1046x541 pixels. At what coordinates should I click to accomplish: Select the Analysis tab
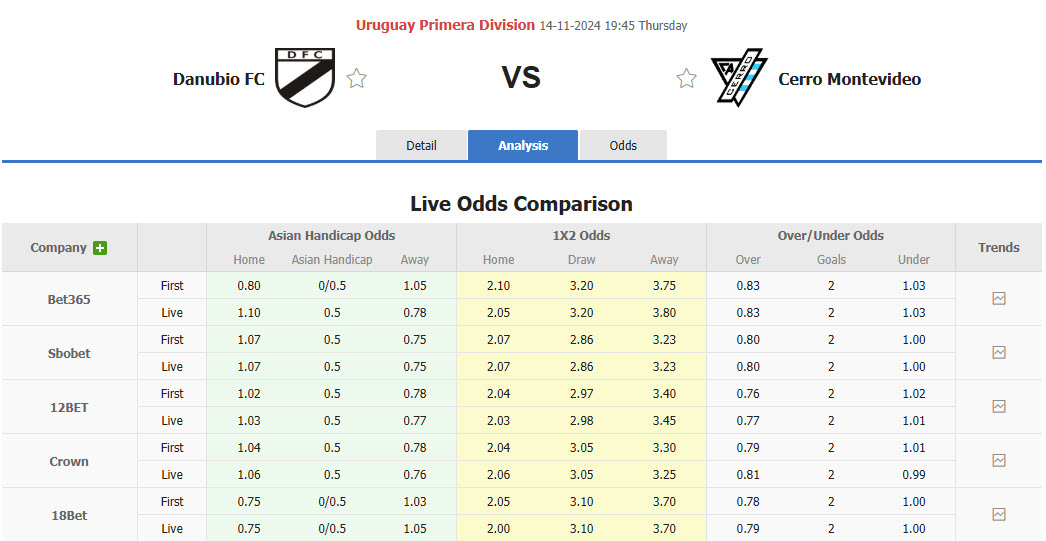tap(523, 145)
